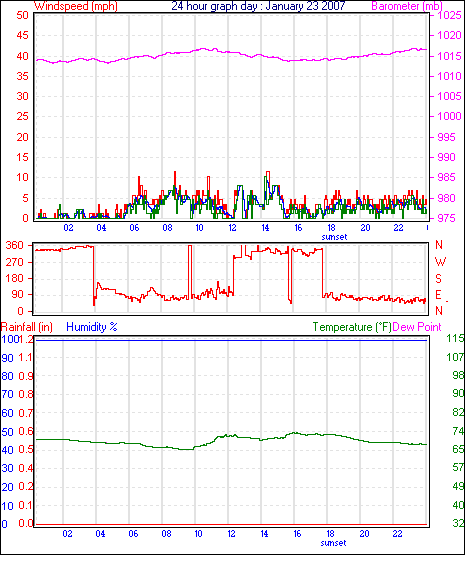Screen dimensions: 465x563
Task: Click the 35 value on the windspeed axis
Action: pos(22,76)
